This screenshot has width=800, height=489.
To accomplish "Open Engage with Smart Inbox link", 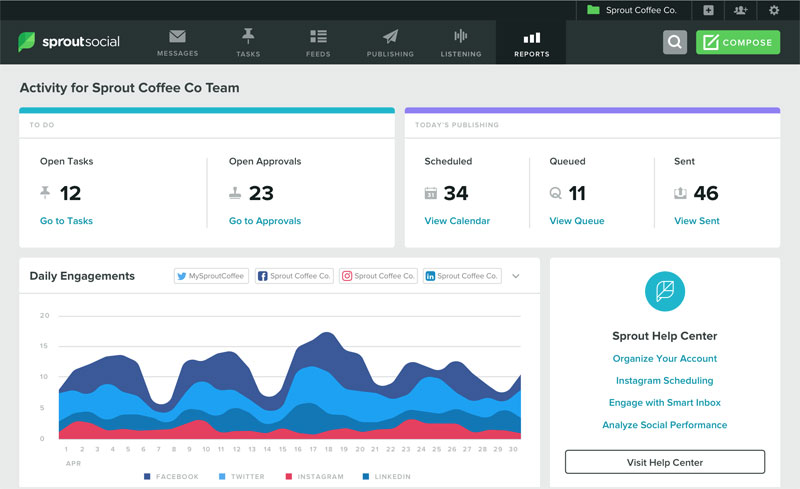I will pyautogui.click(x=664, y=402).
